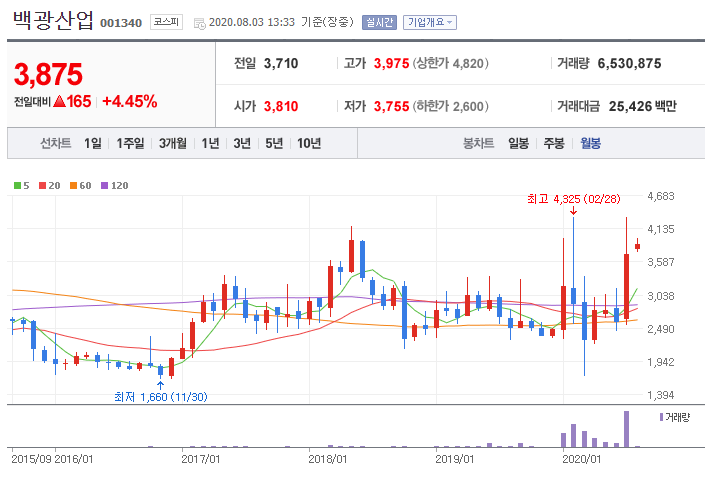Select the 3년 line chart tab
Viewport: 705px width, 481px height.
[x=242, y=143]
